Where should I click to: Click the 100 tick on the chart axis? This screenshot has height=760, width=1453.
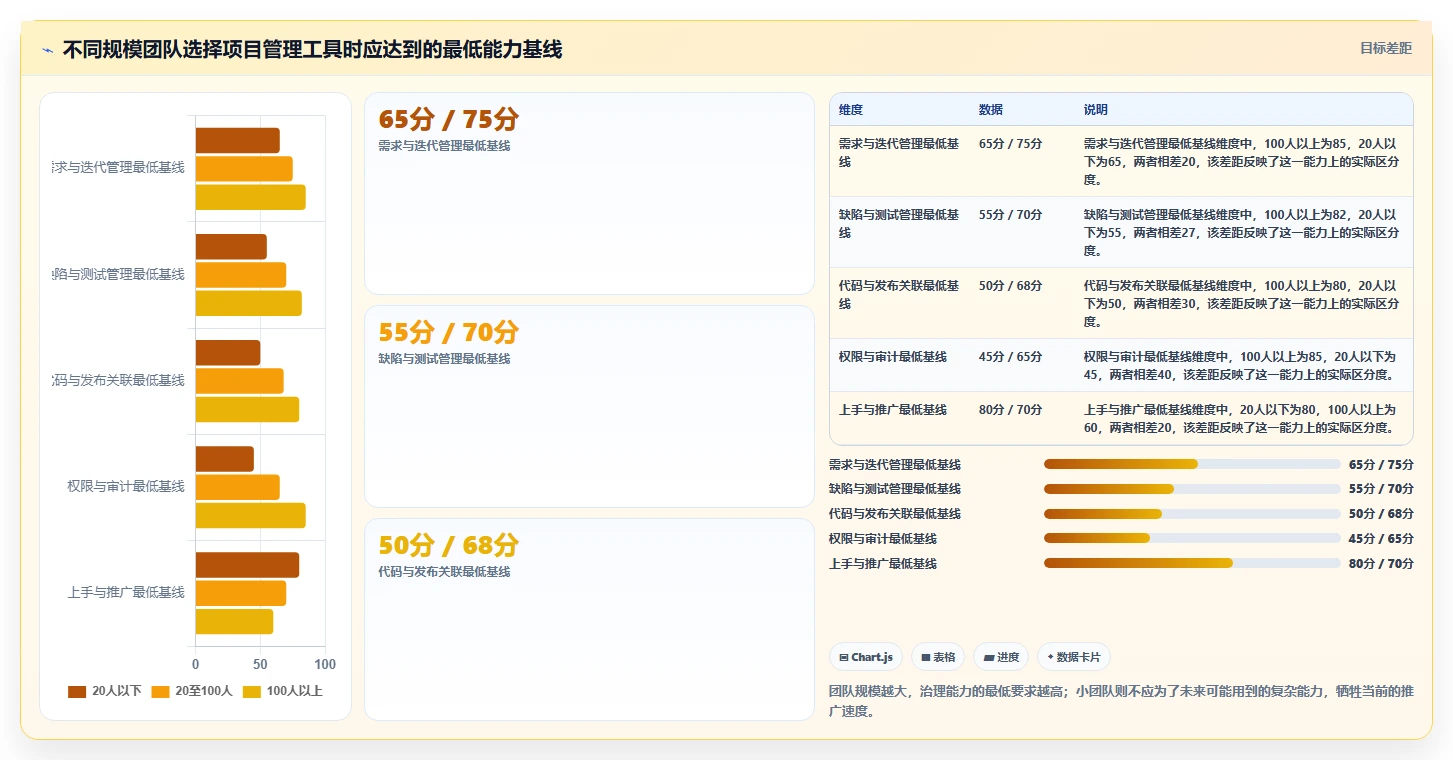point(325,664)
